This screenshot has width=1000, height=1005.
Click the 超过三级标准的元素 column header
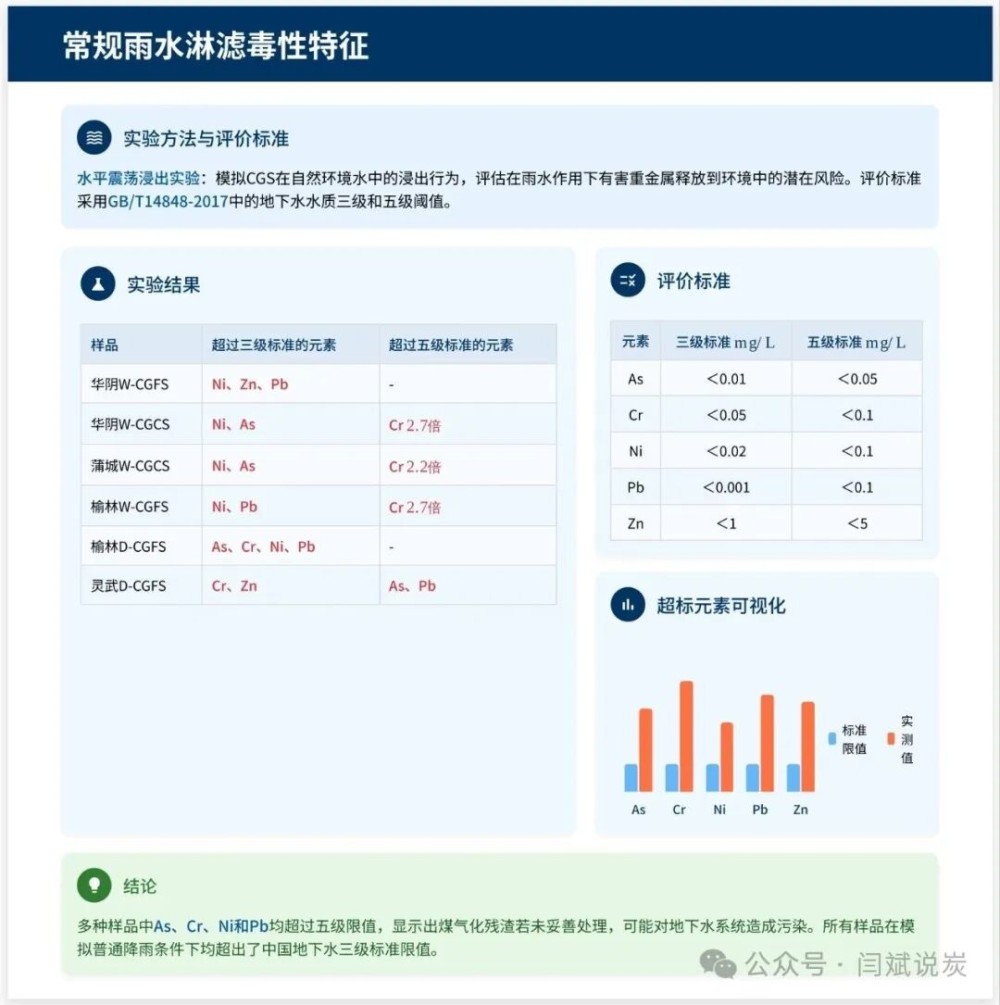tap(273, 345)
